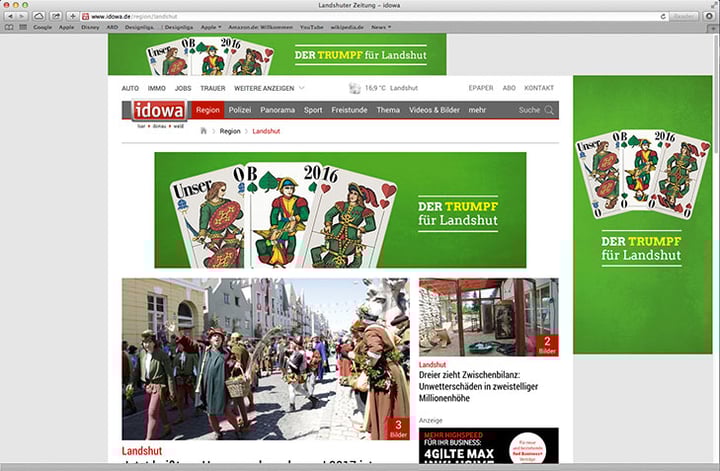The image size is (720, 471).
Task: Open the iCloud tabs button
Action: (39, 16)
